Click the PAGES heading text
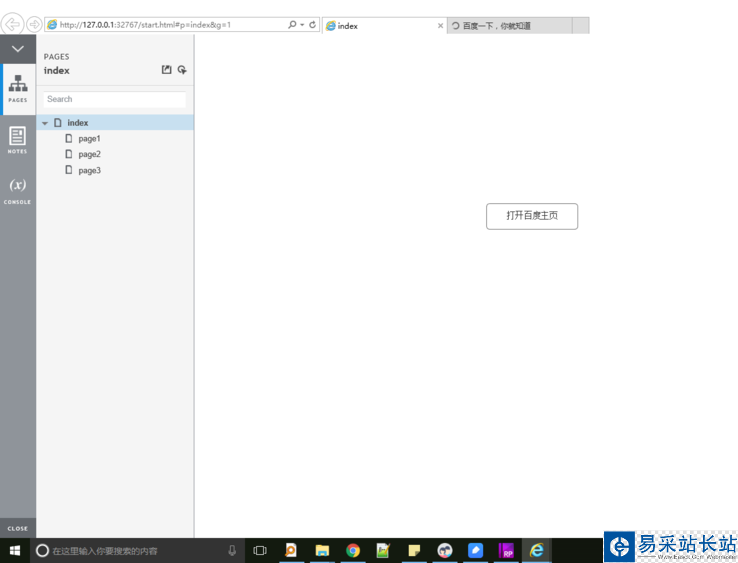738x563 pixels. [x=56, y=57]
